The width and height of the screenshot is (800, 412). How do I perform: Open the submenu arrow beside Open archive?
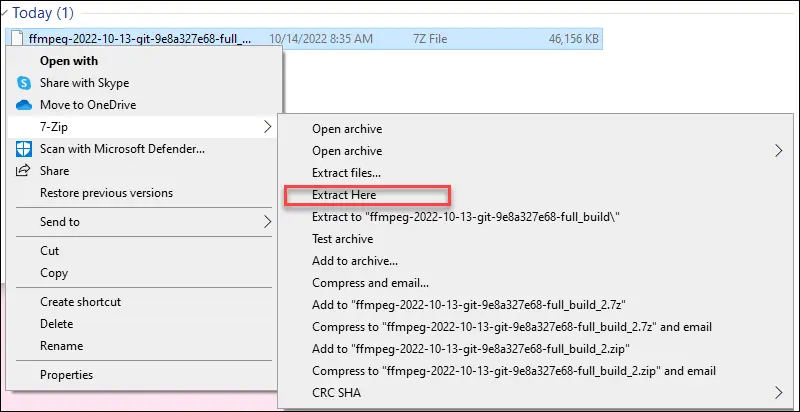click(x=777, y=151)
